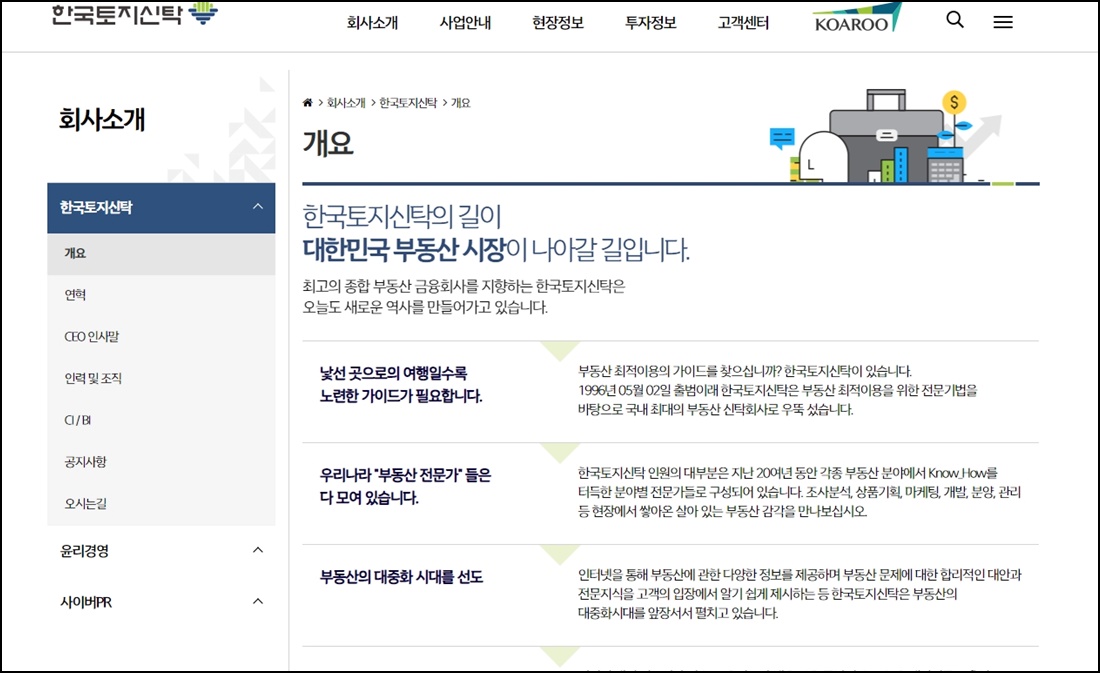Viewport: 1100px width, 673px height.
Task: Click the heading '낯선 곳으로의 여행일수록'
Action: [393, 373]
